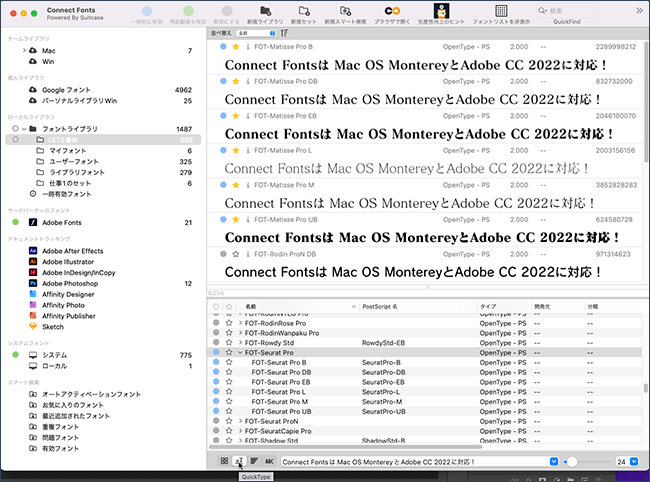Toggle favorite star for FOT-Seurat Pro DB row
This screenshot has height=482, width=650.
tap(229, 372)
